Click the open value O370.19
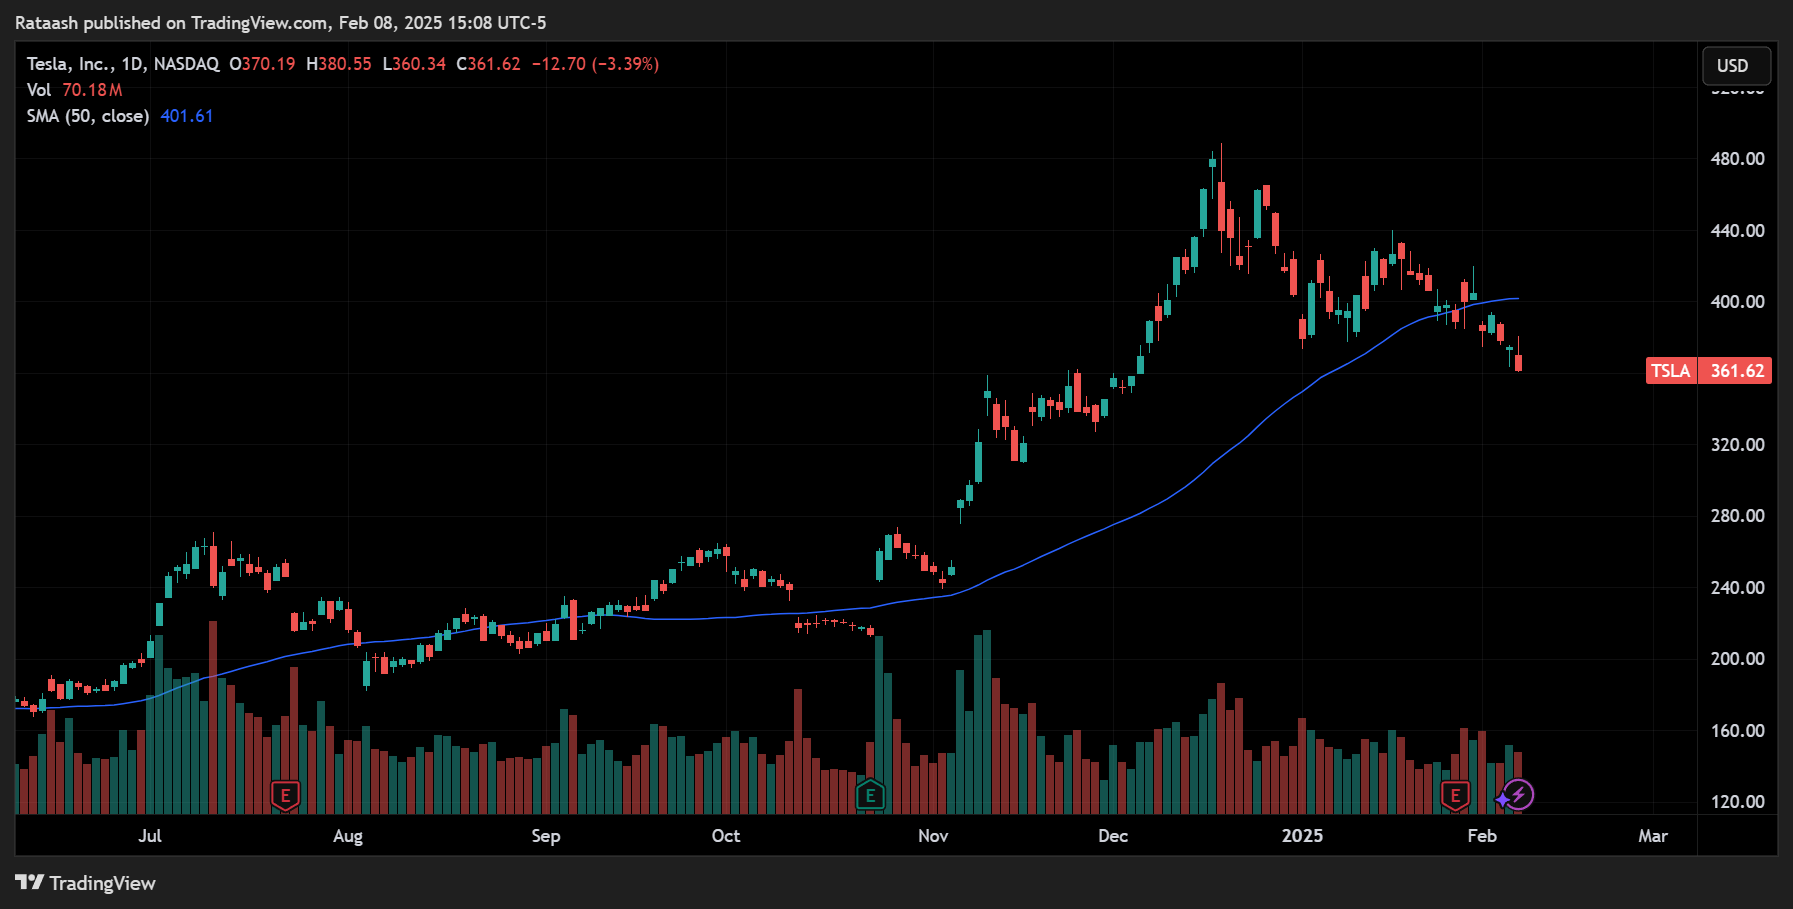1793x909 pixels. pos(262,64)
